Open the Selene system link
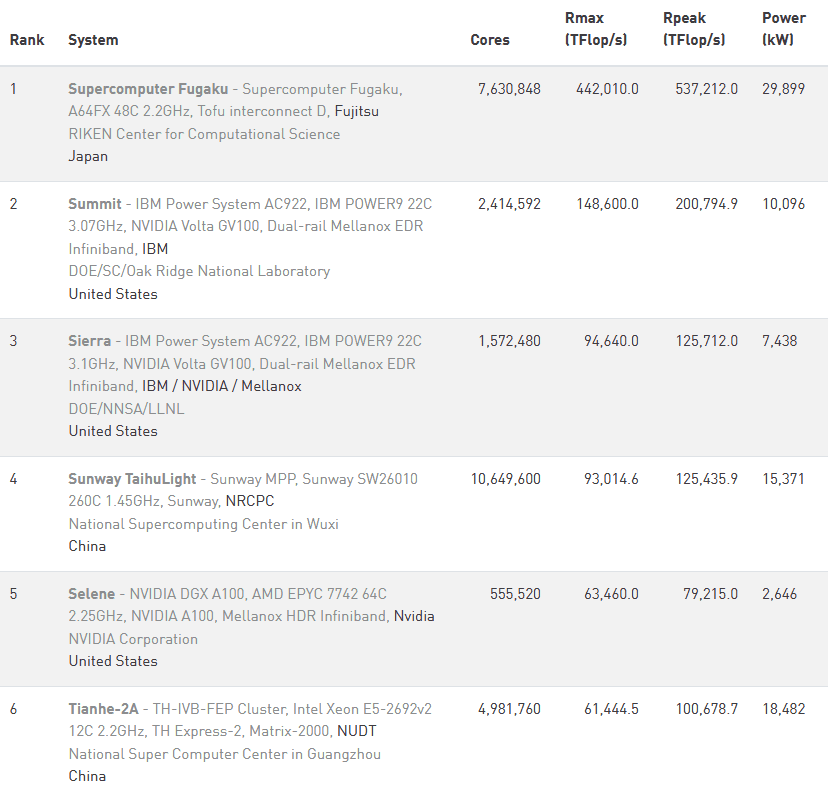 (91, 594)
